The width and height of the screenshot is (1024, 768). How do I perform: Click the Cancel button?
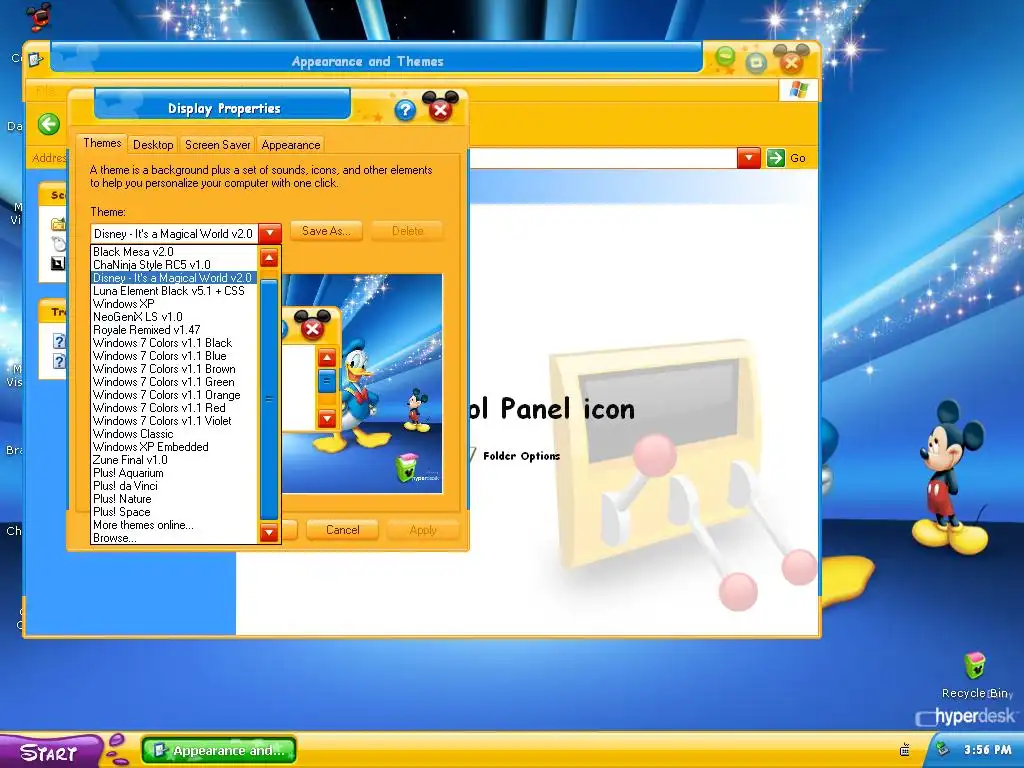(342, 530)
